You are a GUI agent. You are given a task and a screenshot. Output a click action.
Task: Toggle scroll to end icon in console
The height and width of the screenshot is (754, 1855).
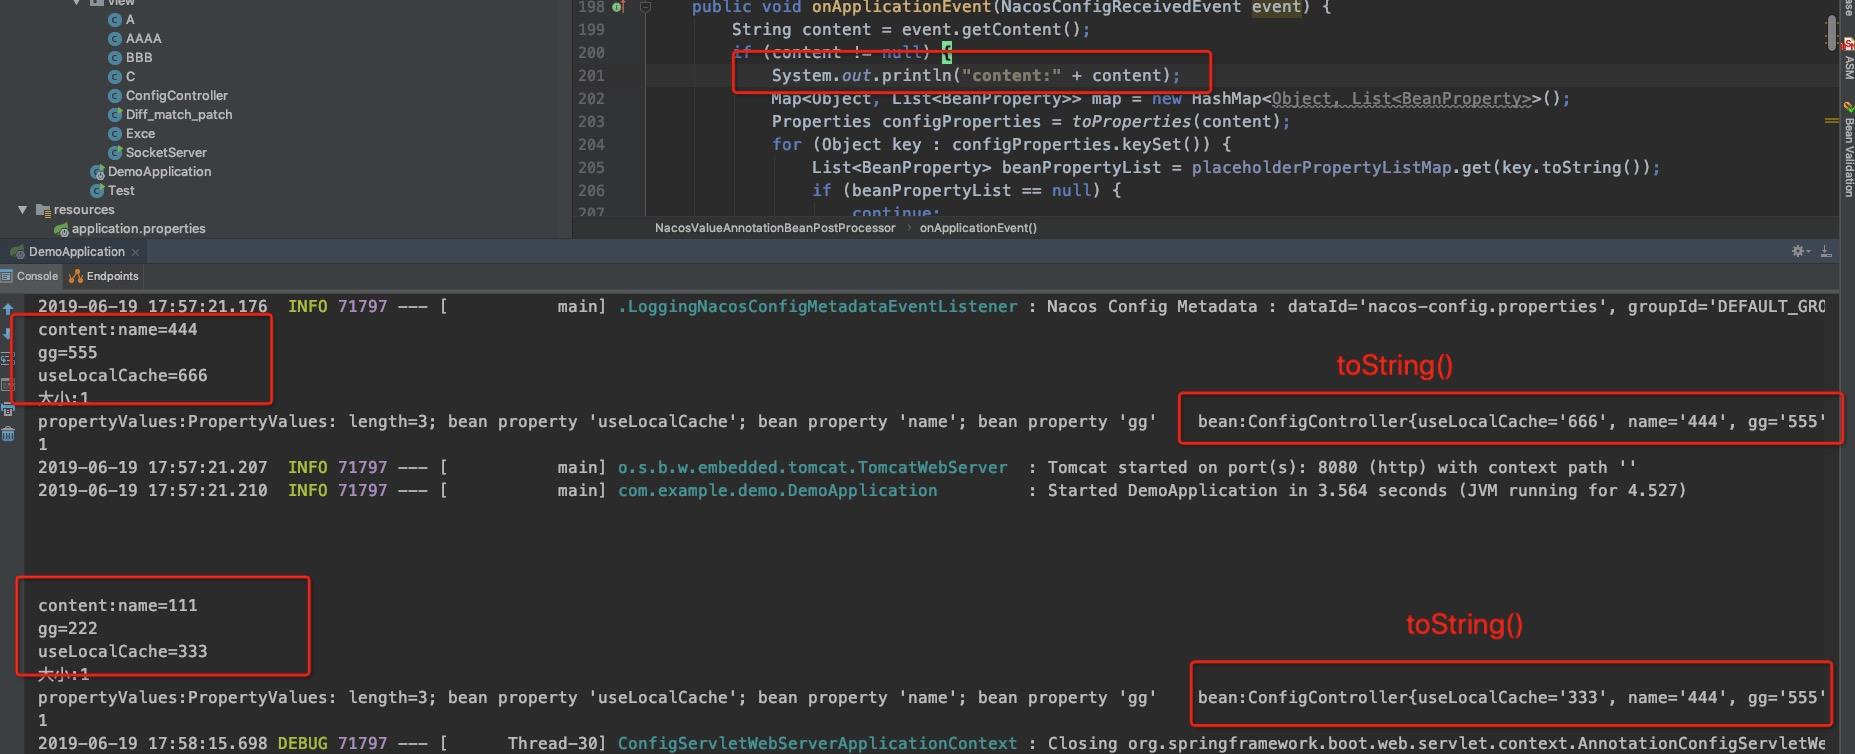pos(8,384)
